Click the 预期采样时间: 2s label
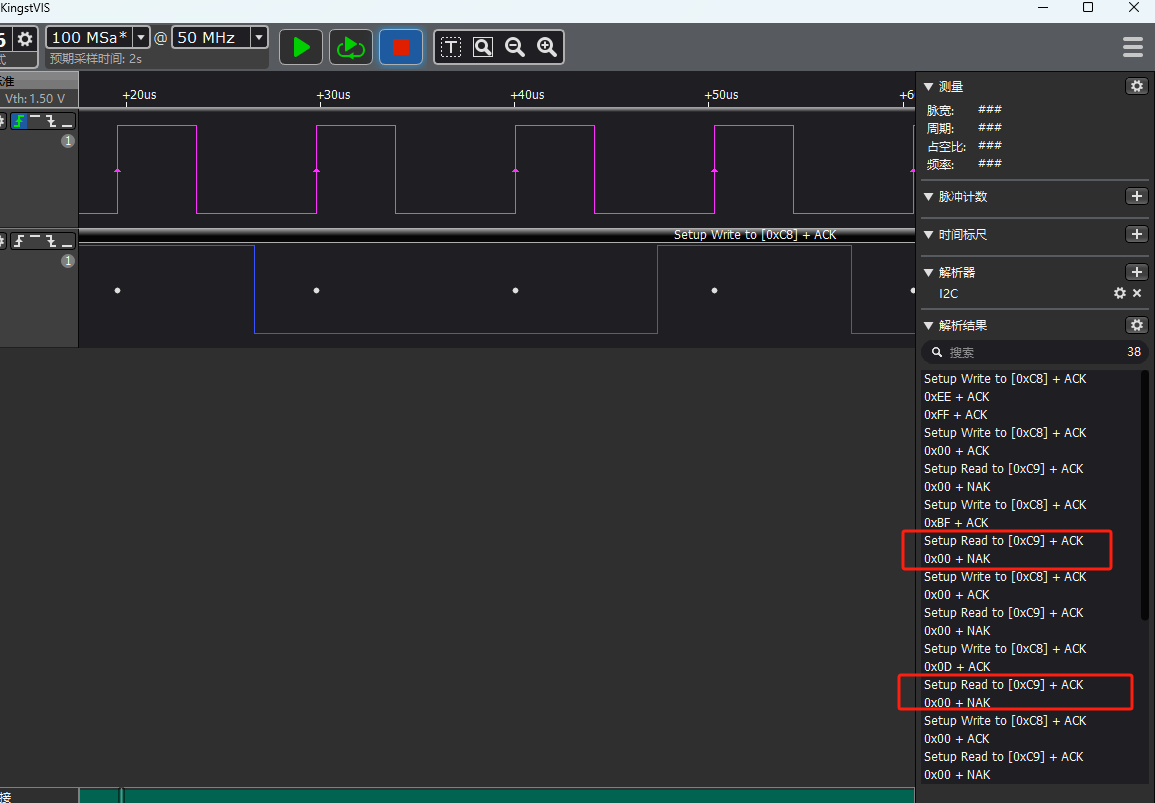 point(96,59)
